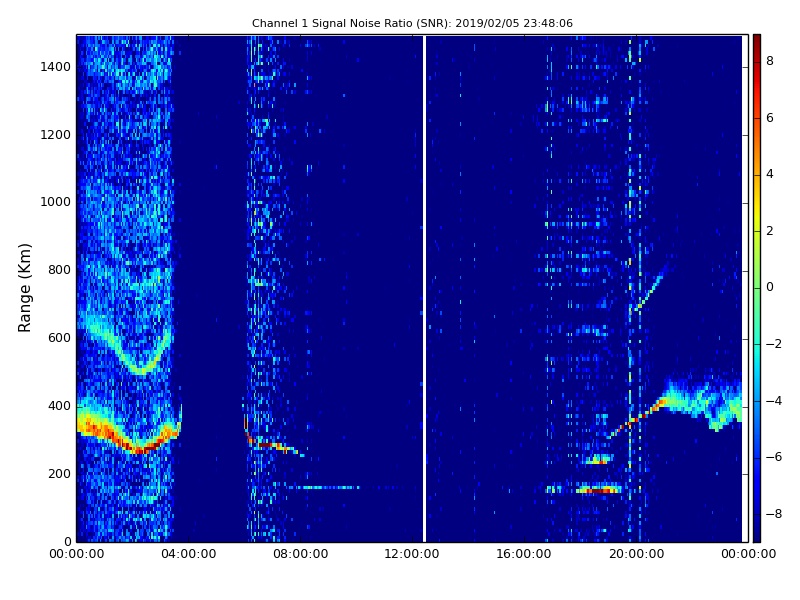This screenshot has width=800, height=600.
Task: Click the colorbar value −8 label
Action: (774, 514)
